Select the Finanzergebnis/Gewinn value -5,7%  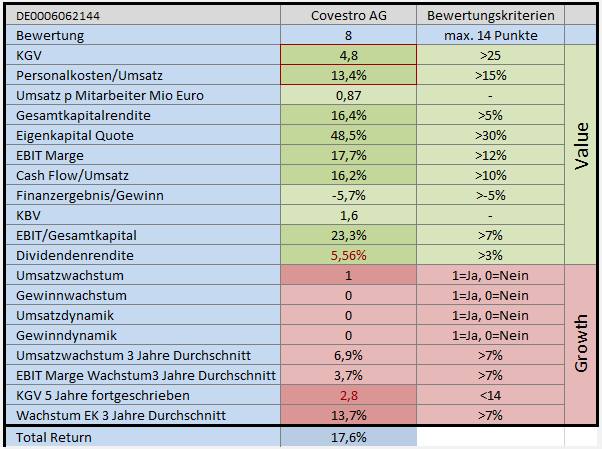(348, 195)
